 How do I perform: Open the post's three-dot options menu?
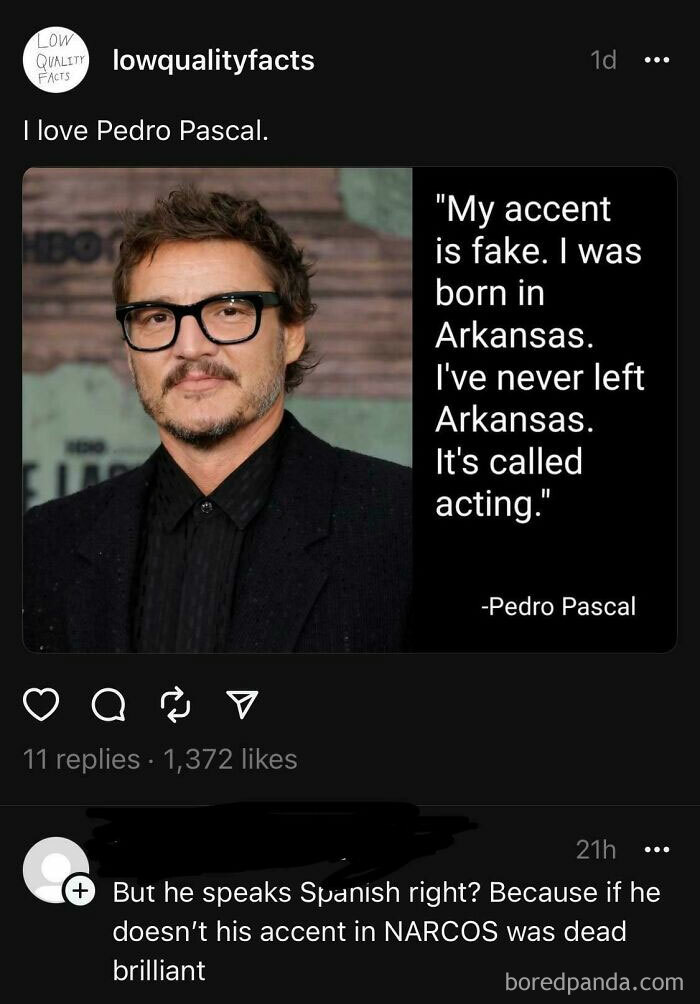tap(656, 60)
